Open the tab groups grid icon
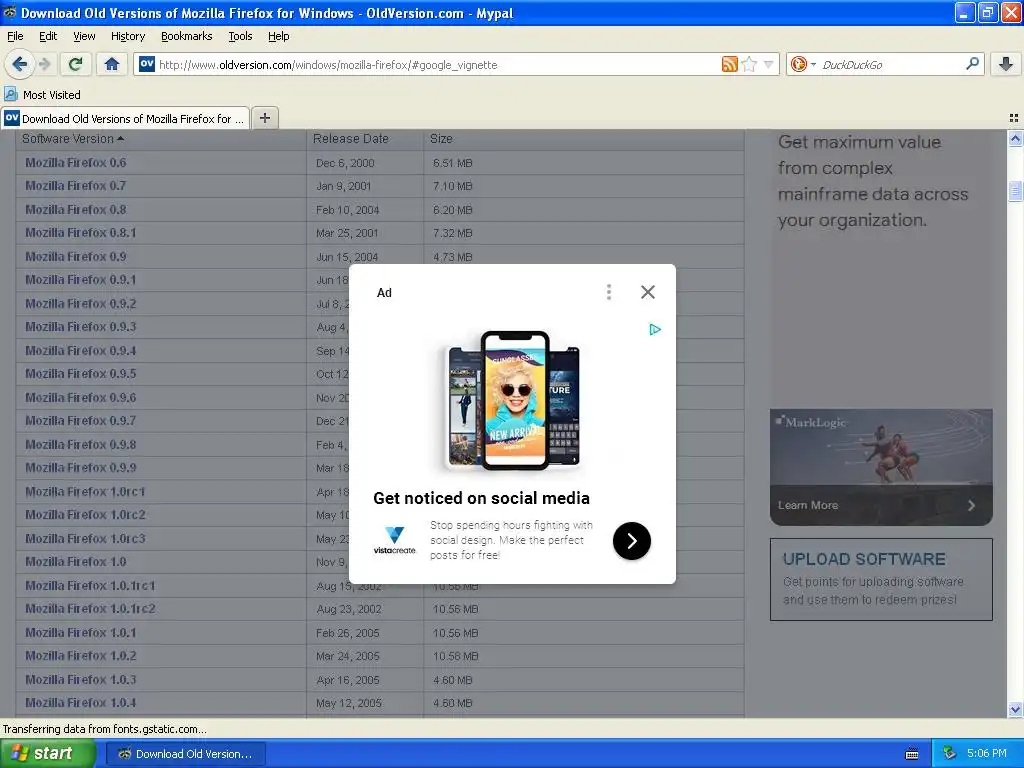1024x768 pixels. (1014, 118)
